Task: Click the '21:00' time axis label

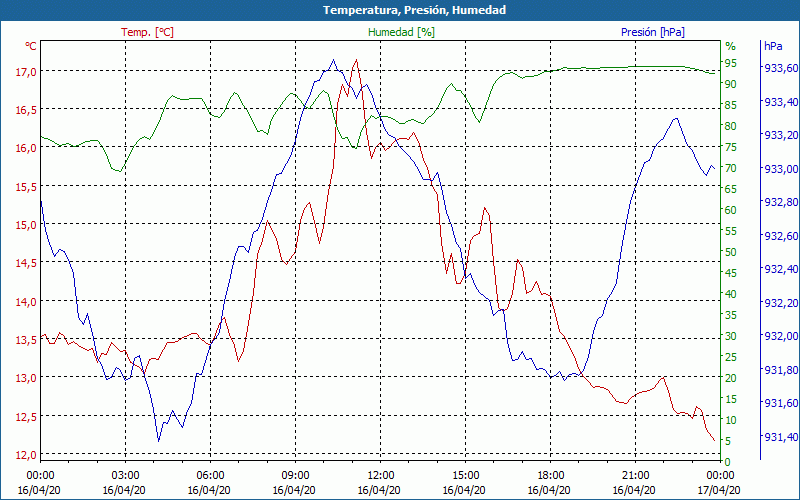Action: click(635, 476)
